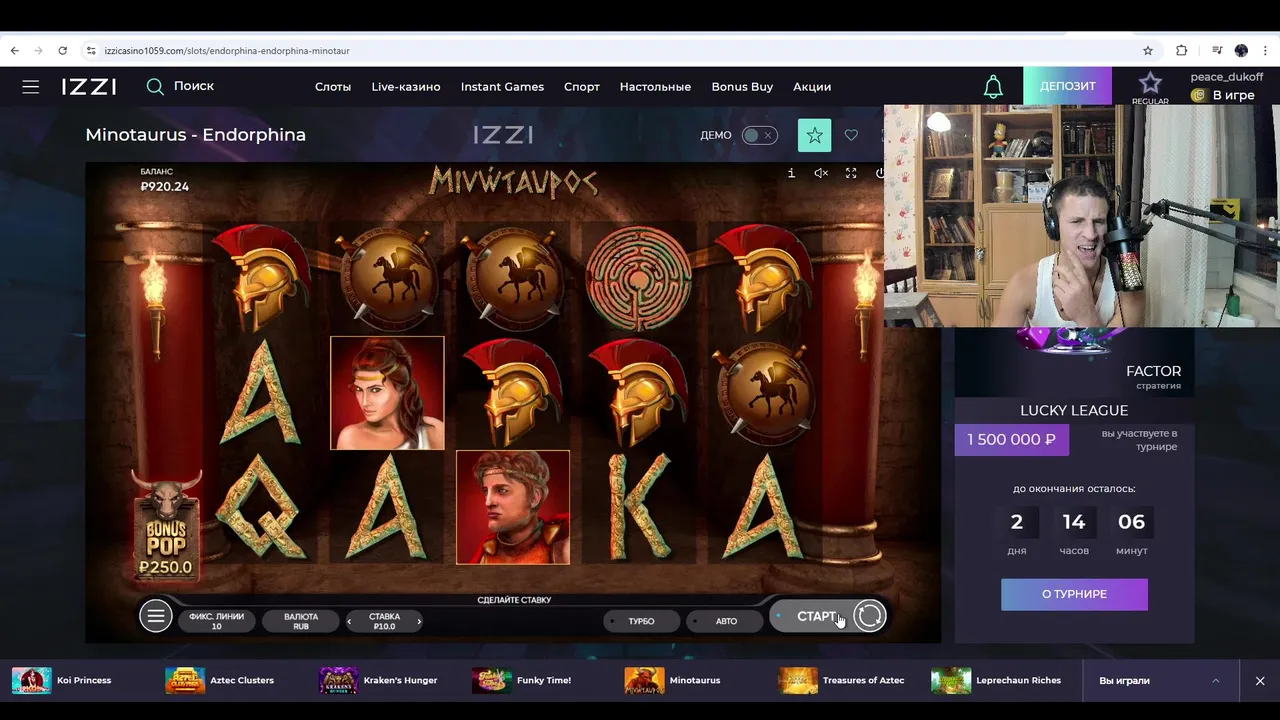This screenshot has height=720, width=1280.
Task: Bookmark this page star in address bar
Action: click(x=1148, y=50)
